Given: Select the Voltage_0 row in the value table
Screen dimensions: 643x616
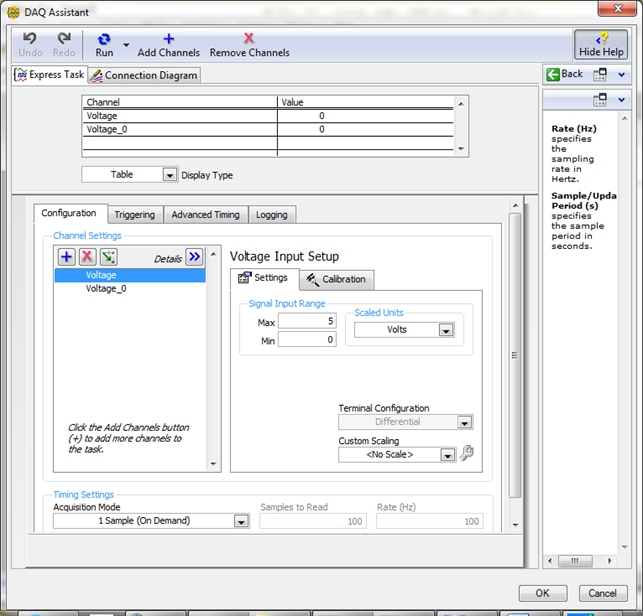Looking at the screenshot, I should click(x=268, y=130).
